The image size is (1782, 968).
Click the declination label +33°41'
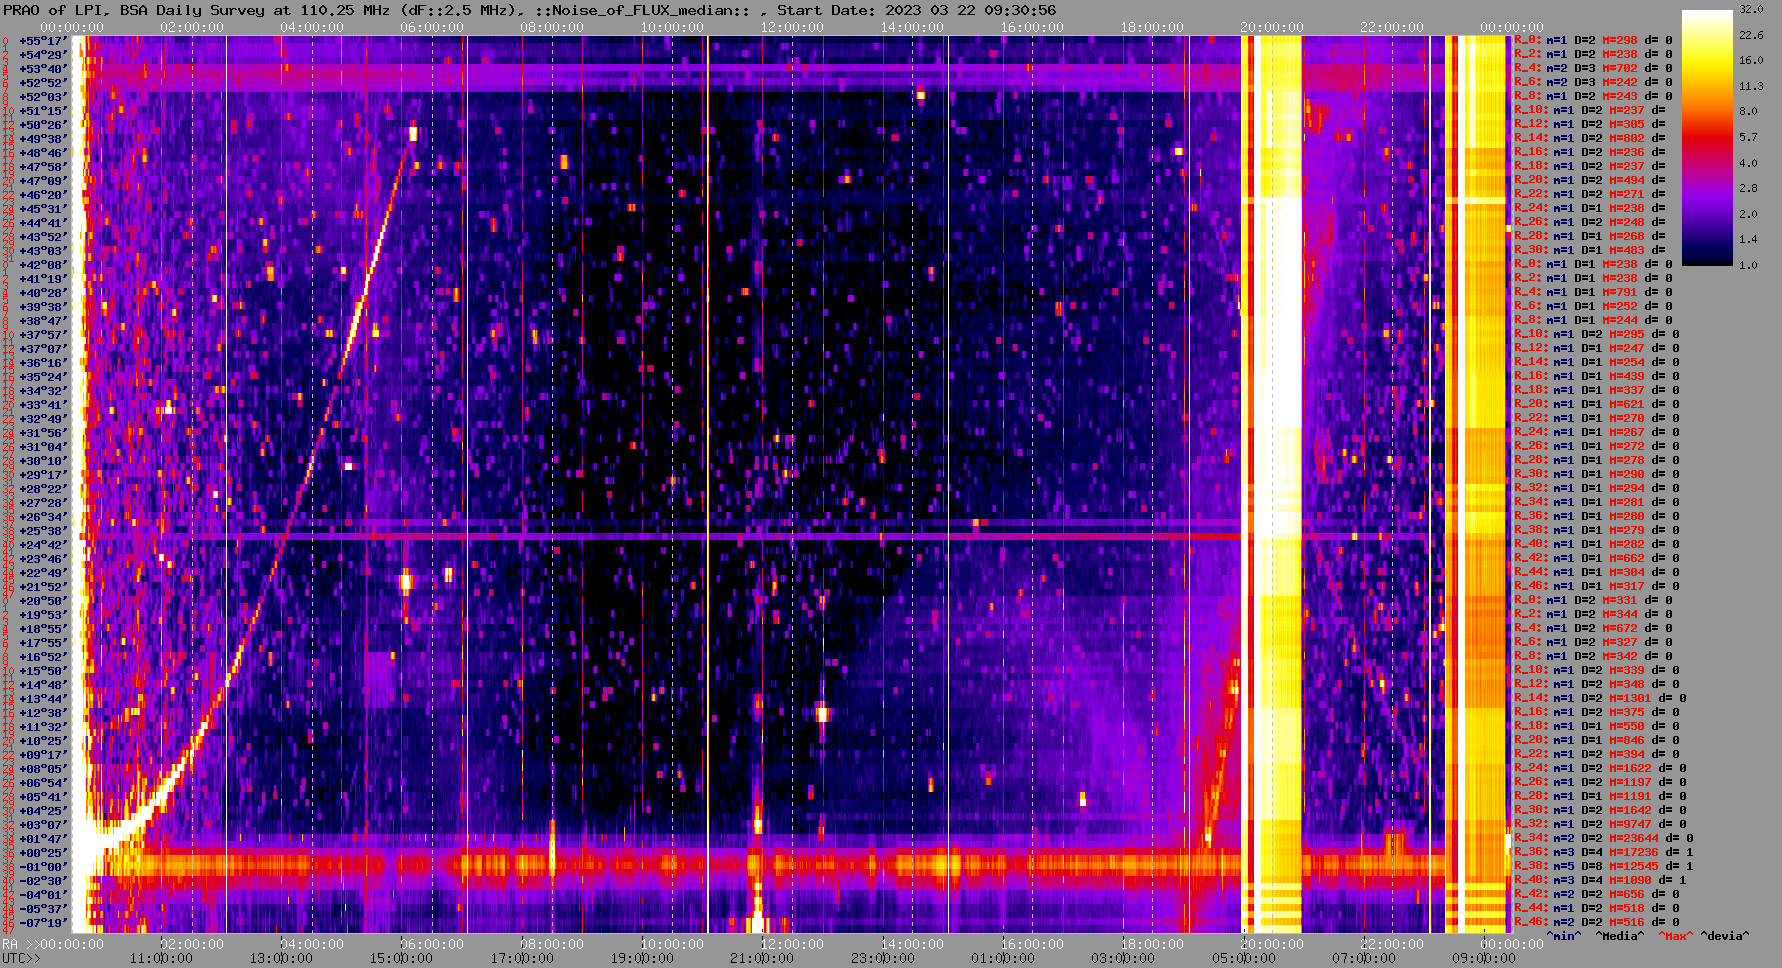coord(43,405)
